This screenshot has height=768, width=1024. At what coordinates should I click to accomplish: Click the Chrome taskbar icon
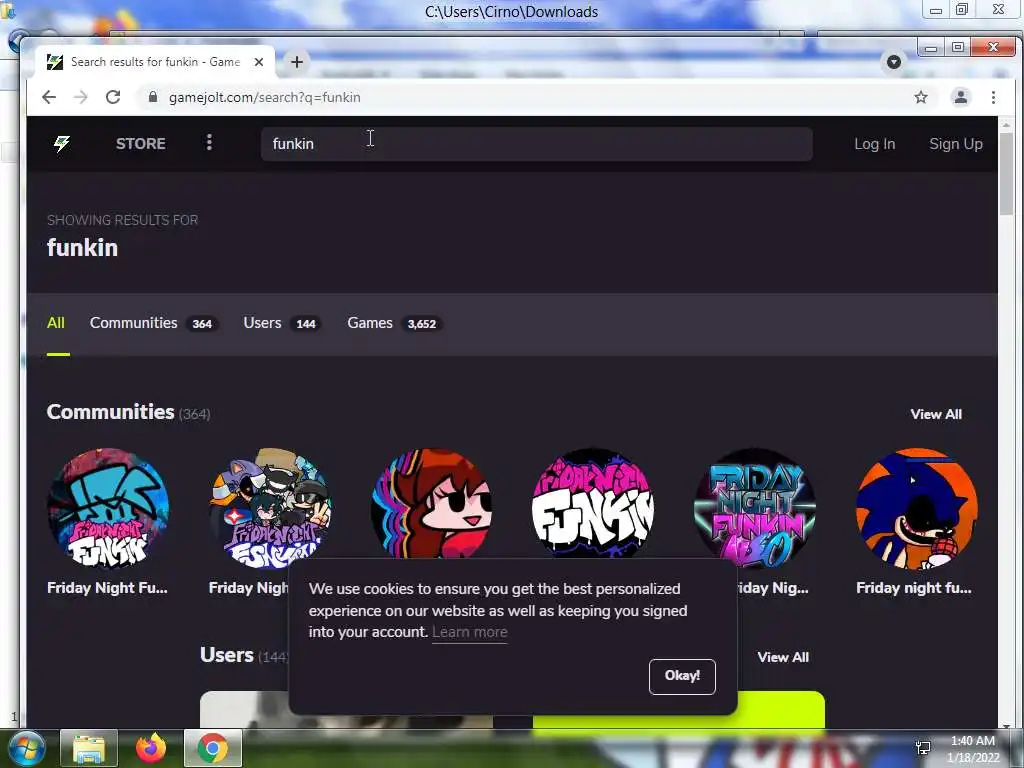tap(213, 748)
